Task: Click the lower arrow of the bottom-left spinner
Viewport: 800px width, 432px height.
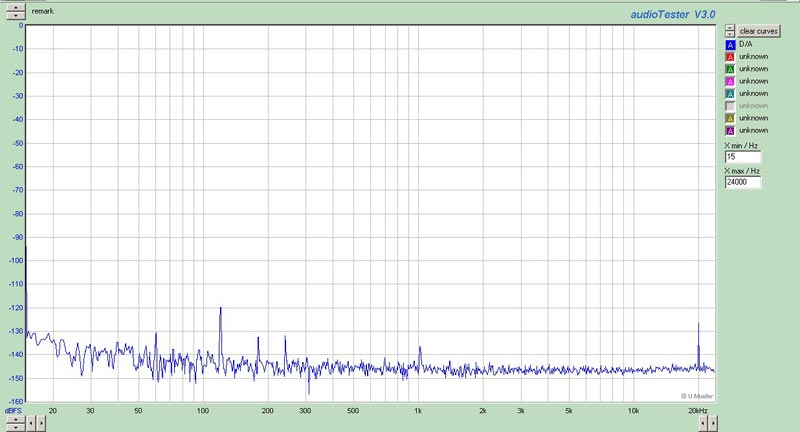Action: (x=16, y=427)
